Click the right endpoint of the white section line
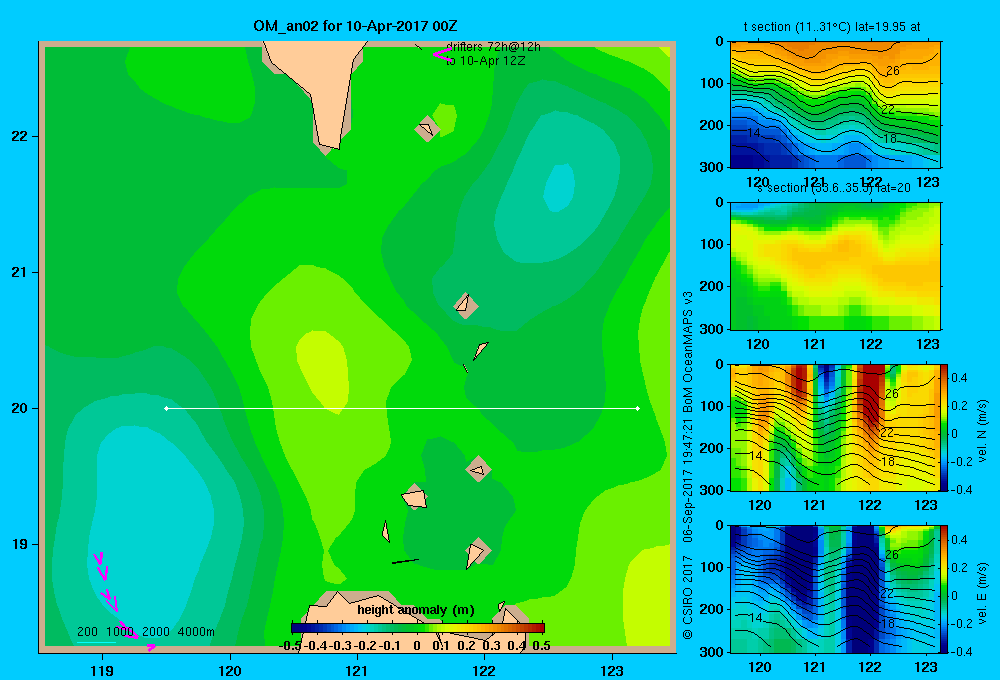The height and width of the screenshot is (680, 1000). [638, 408]
